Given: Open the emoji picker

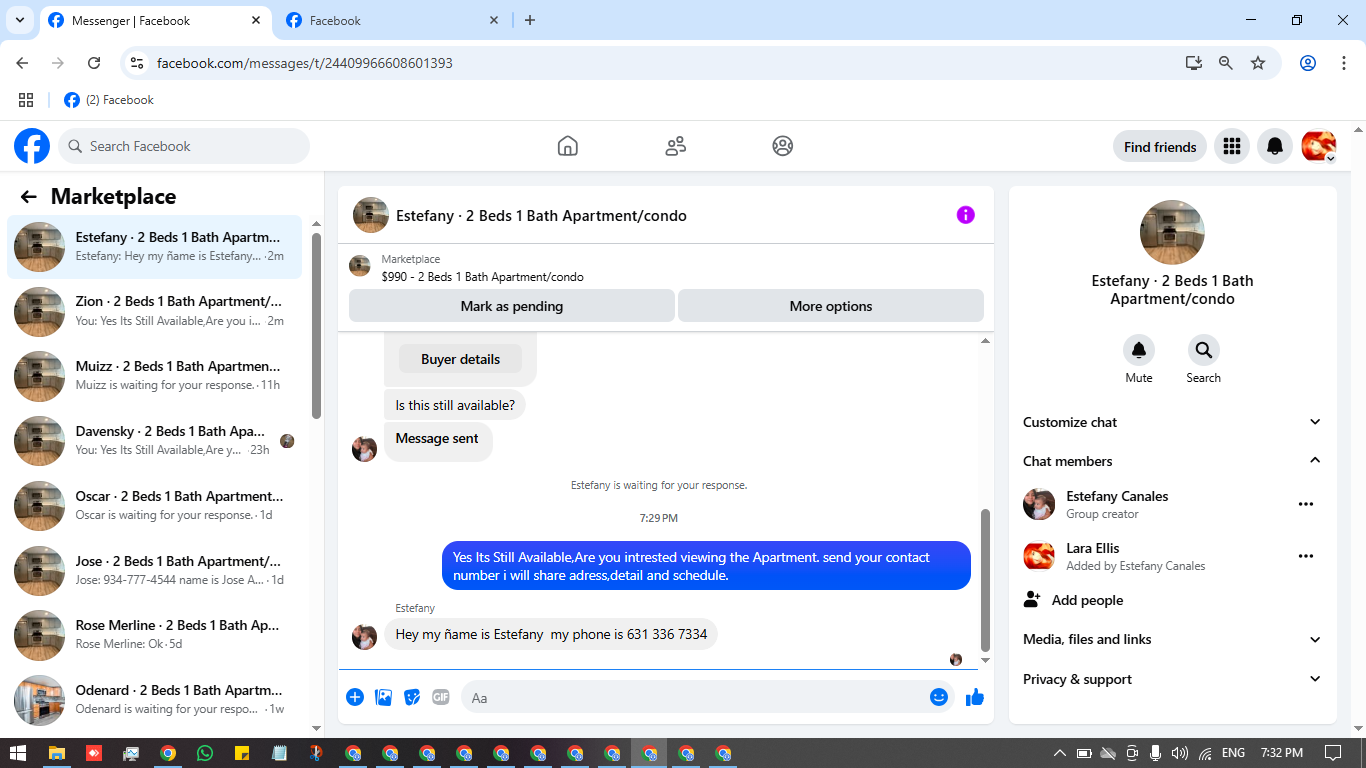Looking at the screenshot, I should [939, 697].
